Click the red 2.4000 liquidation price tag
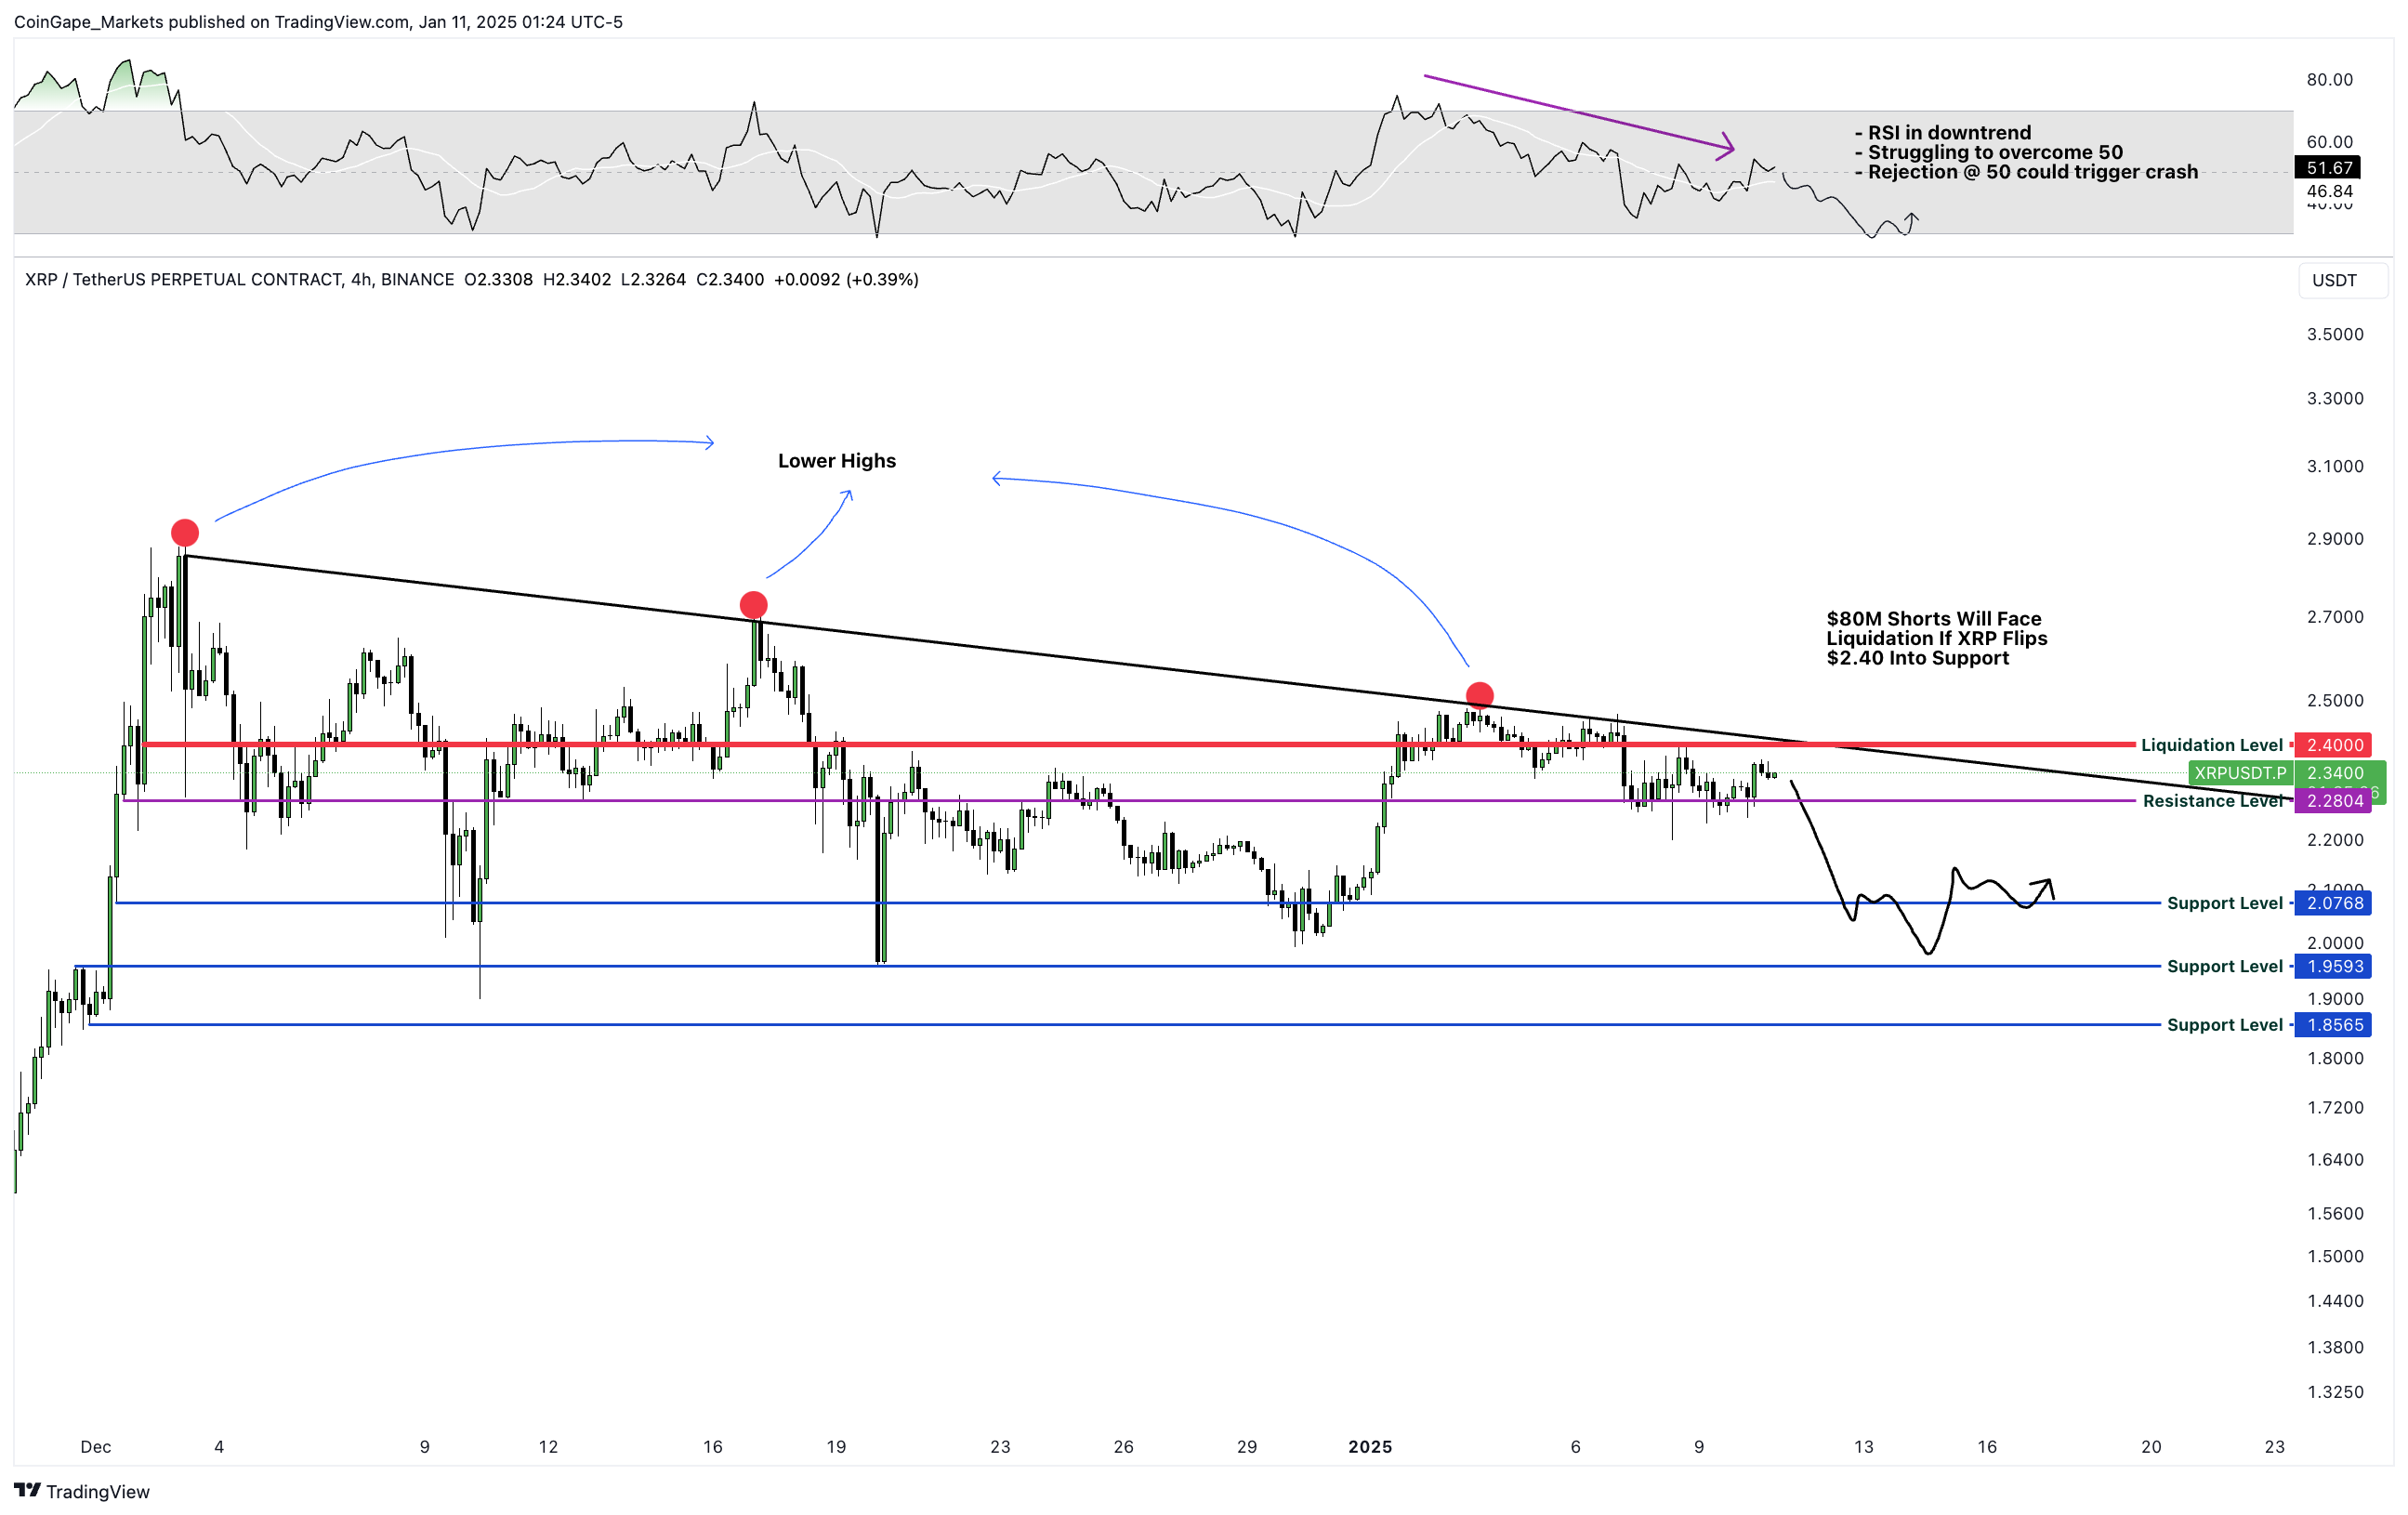 click(x=2334, y=744)
